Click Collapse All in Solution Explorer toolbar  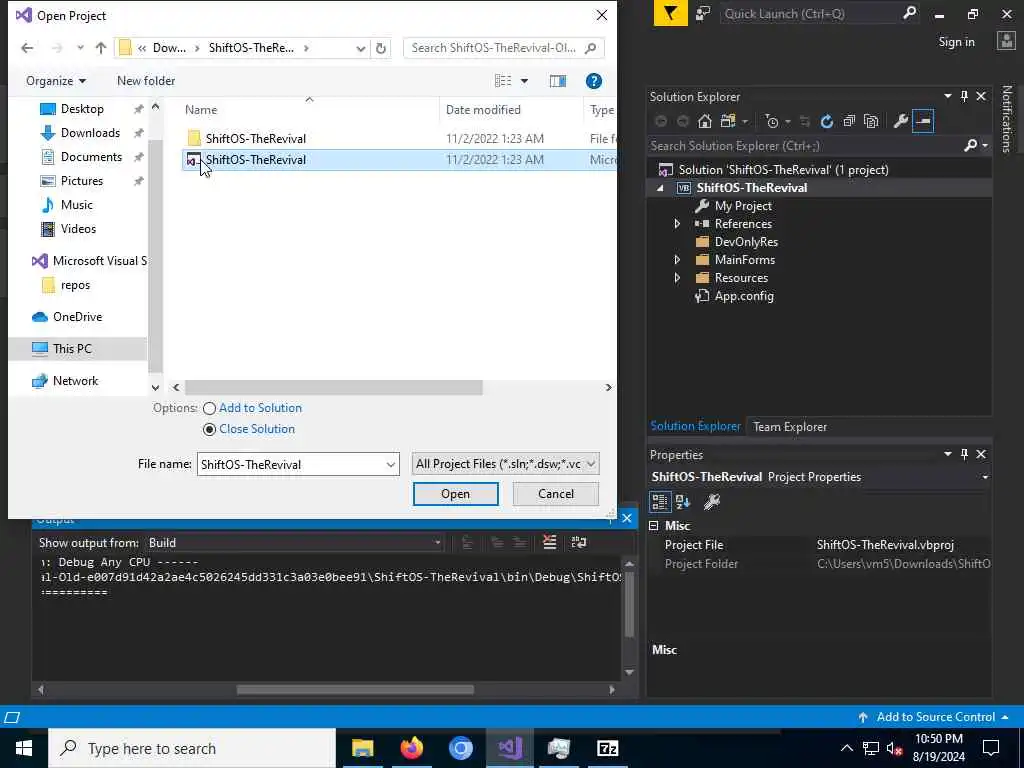tap(849, 121)
